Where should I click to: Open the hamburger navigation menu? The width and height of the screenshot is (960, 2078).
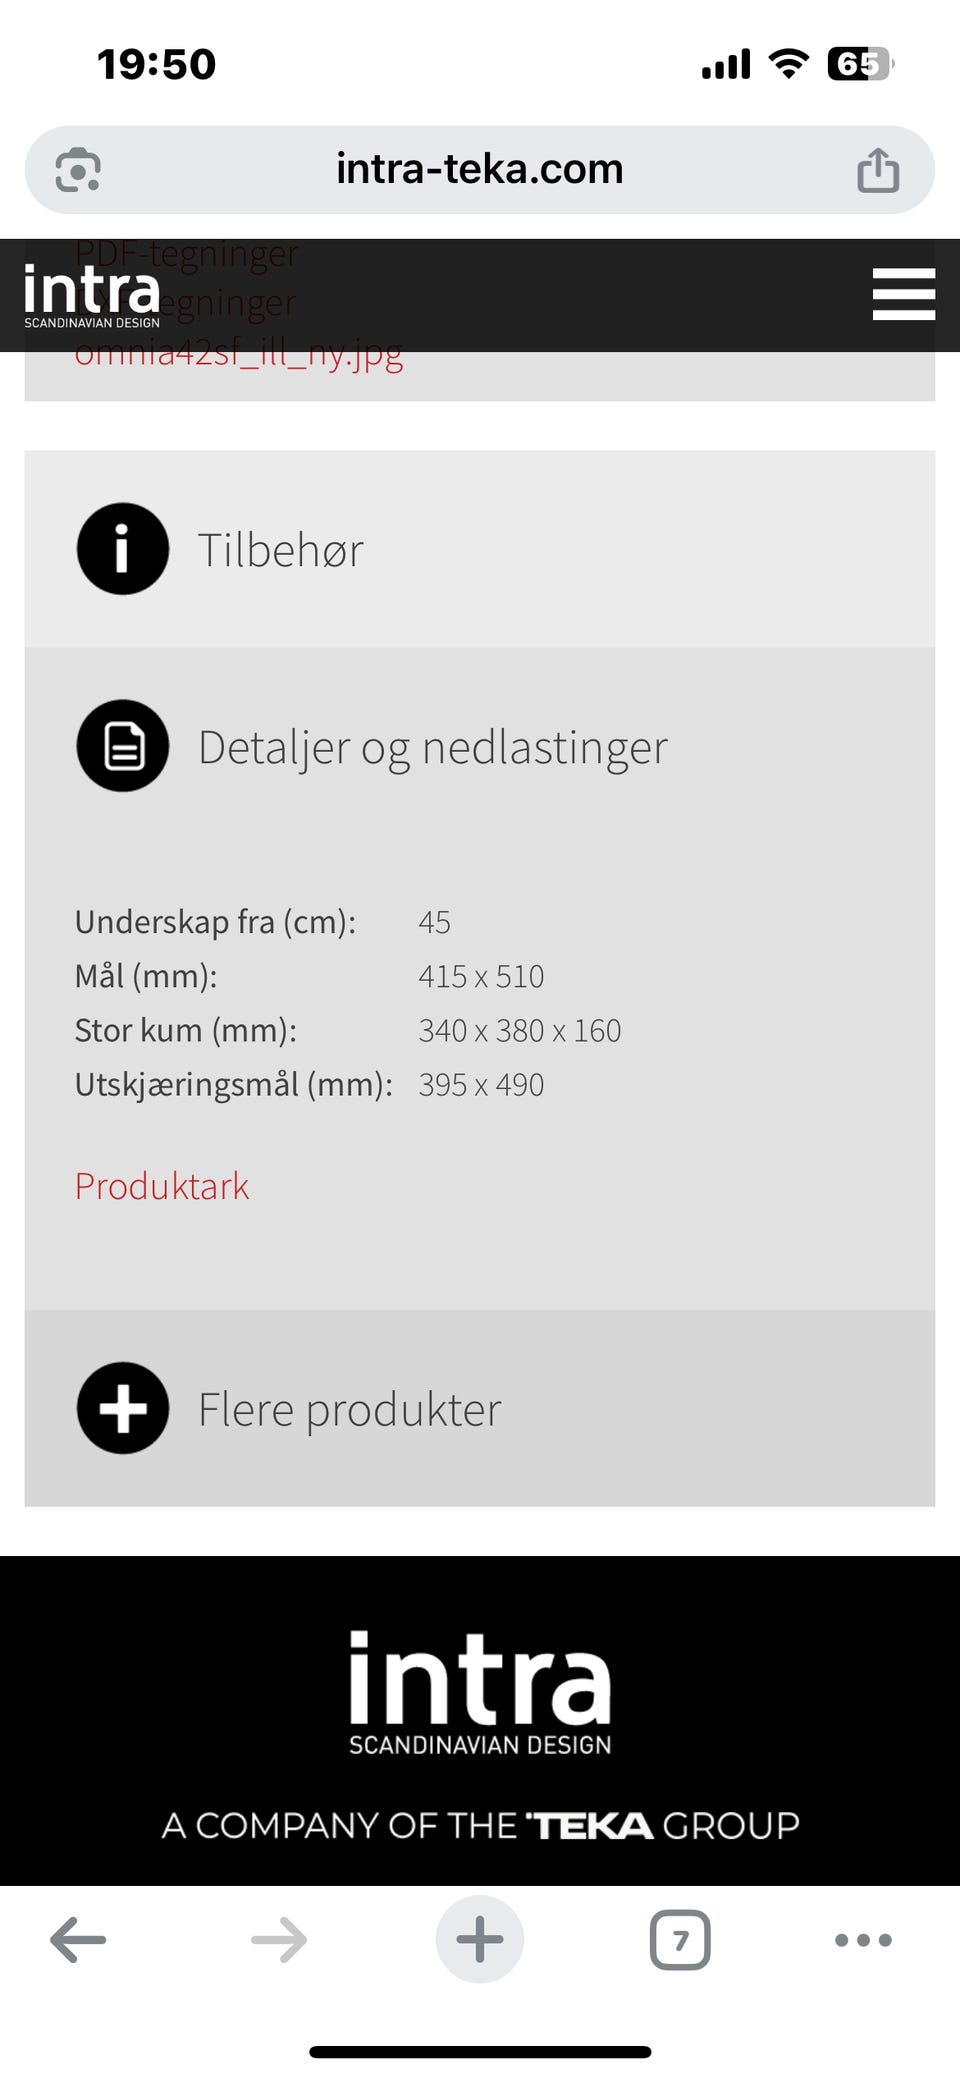[903, 294]
